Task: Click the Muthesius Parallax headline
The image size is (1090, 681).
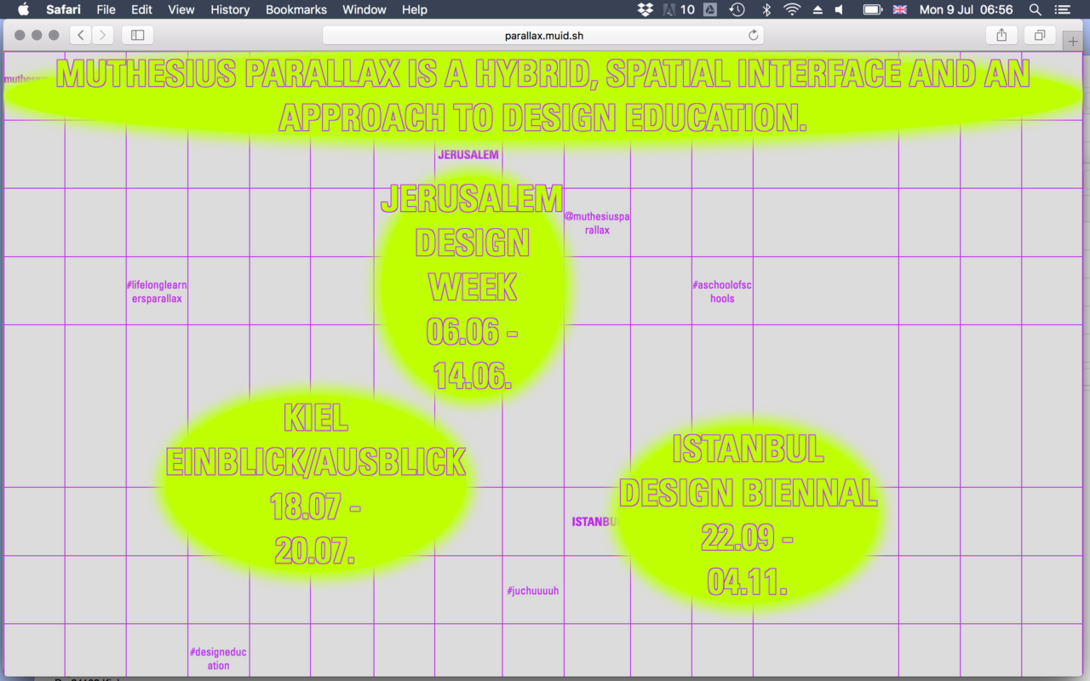Action: (x=543, y=96)
